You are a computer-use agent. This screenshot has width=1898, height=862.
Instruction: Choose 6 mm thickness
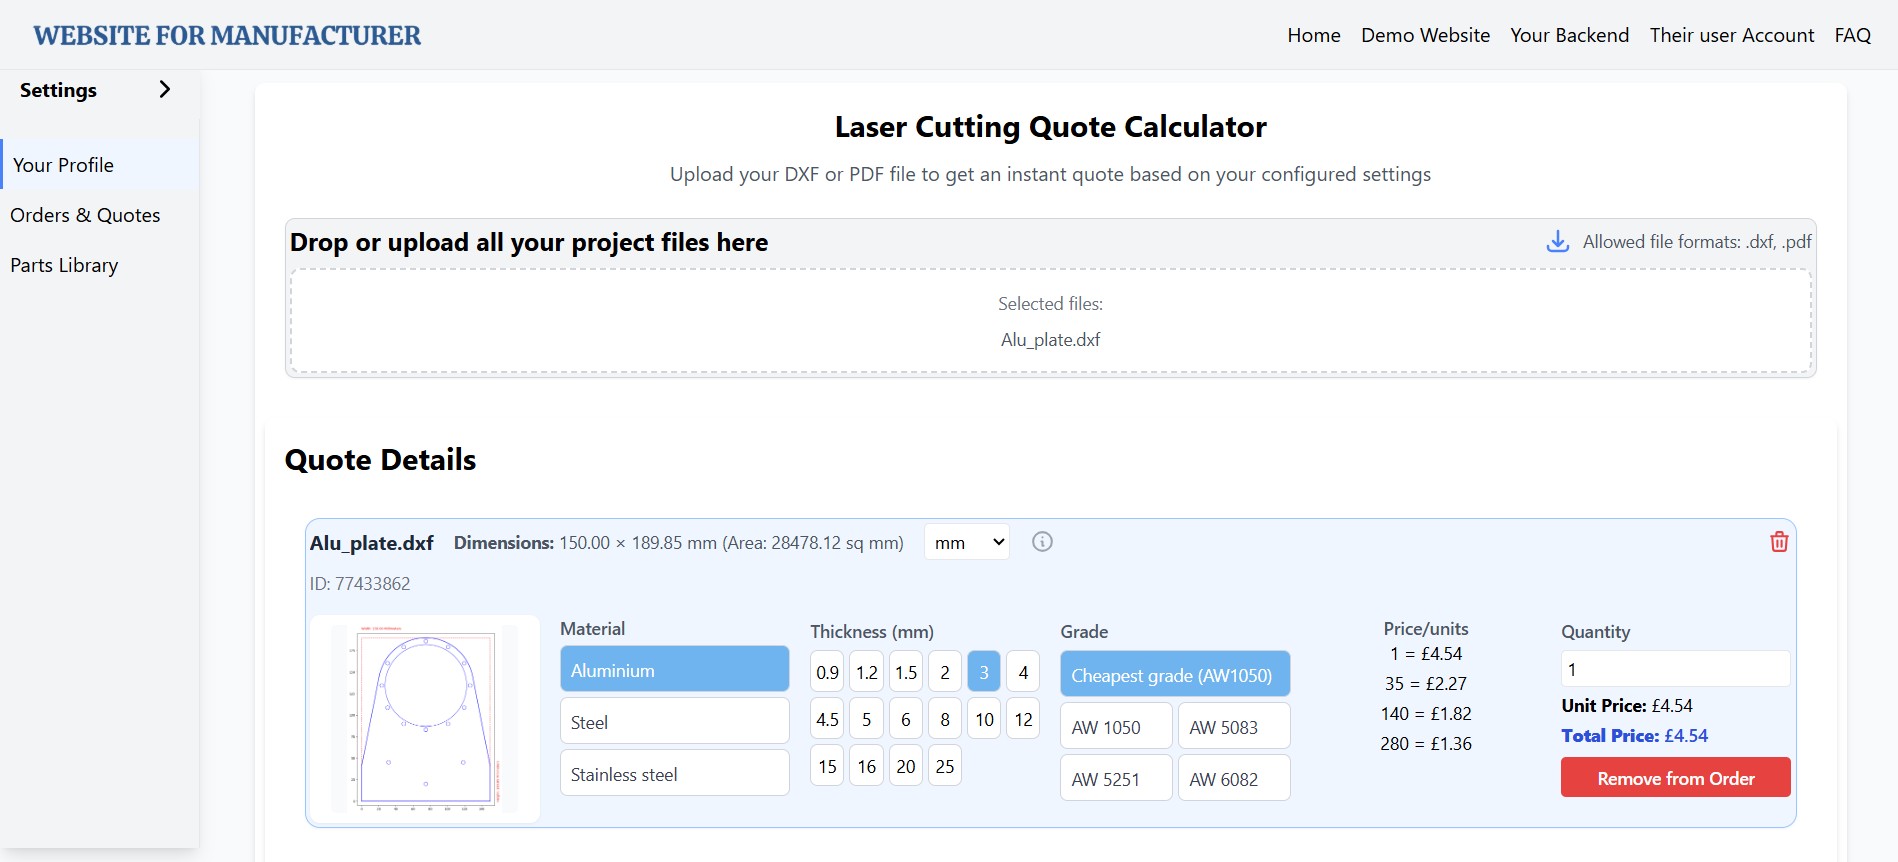pyautogui.click(x=905, y=719)
